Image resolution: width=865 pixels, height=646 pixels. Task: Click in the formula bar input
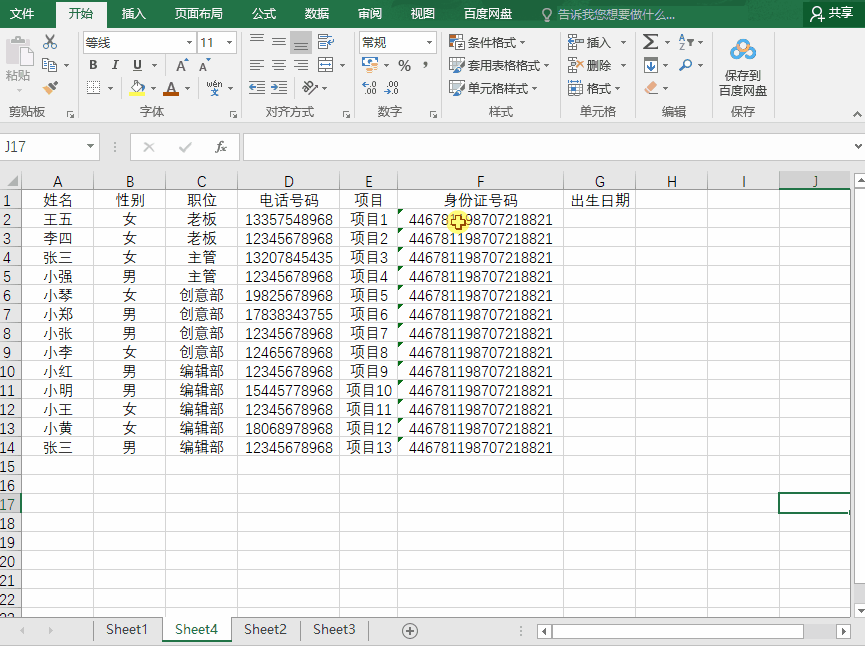tap(547, 147)
